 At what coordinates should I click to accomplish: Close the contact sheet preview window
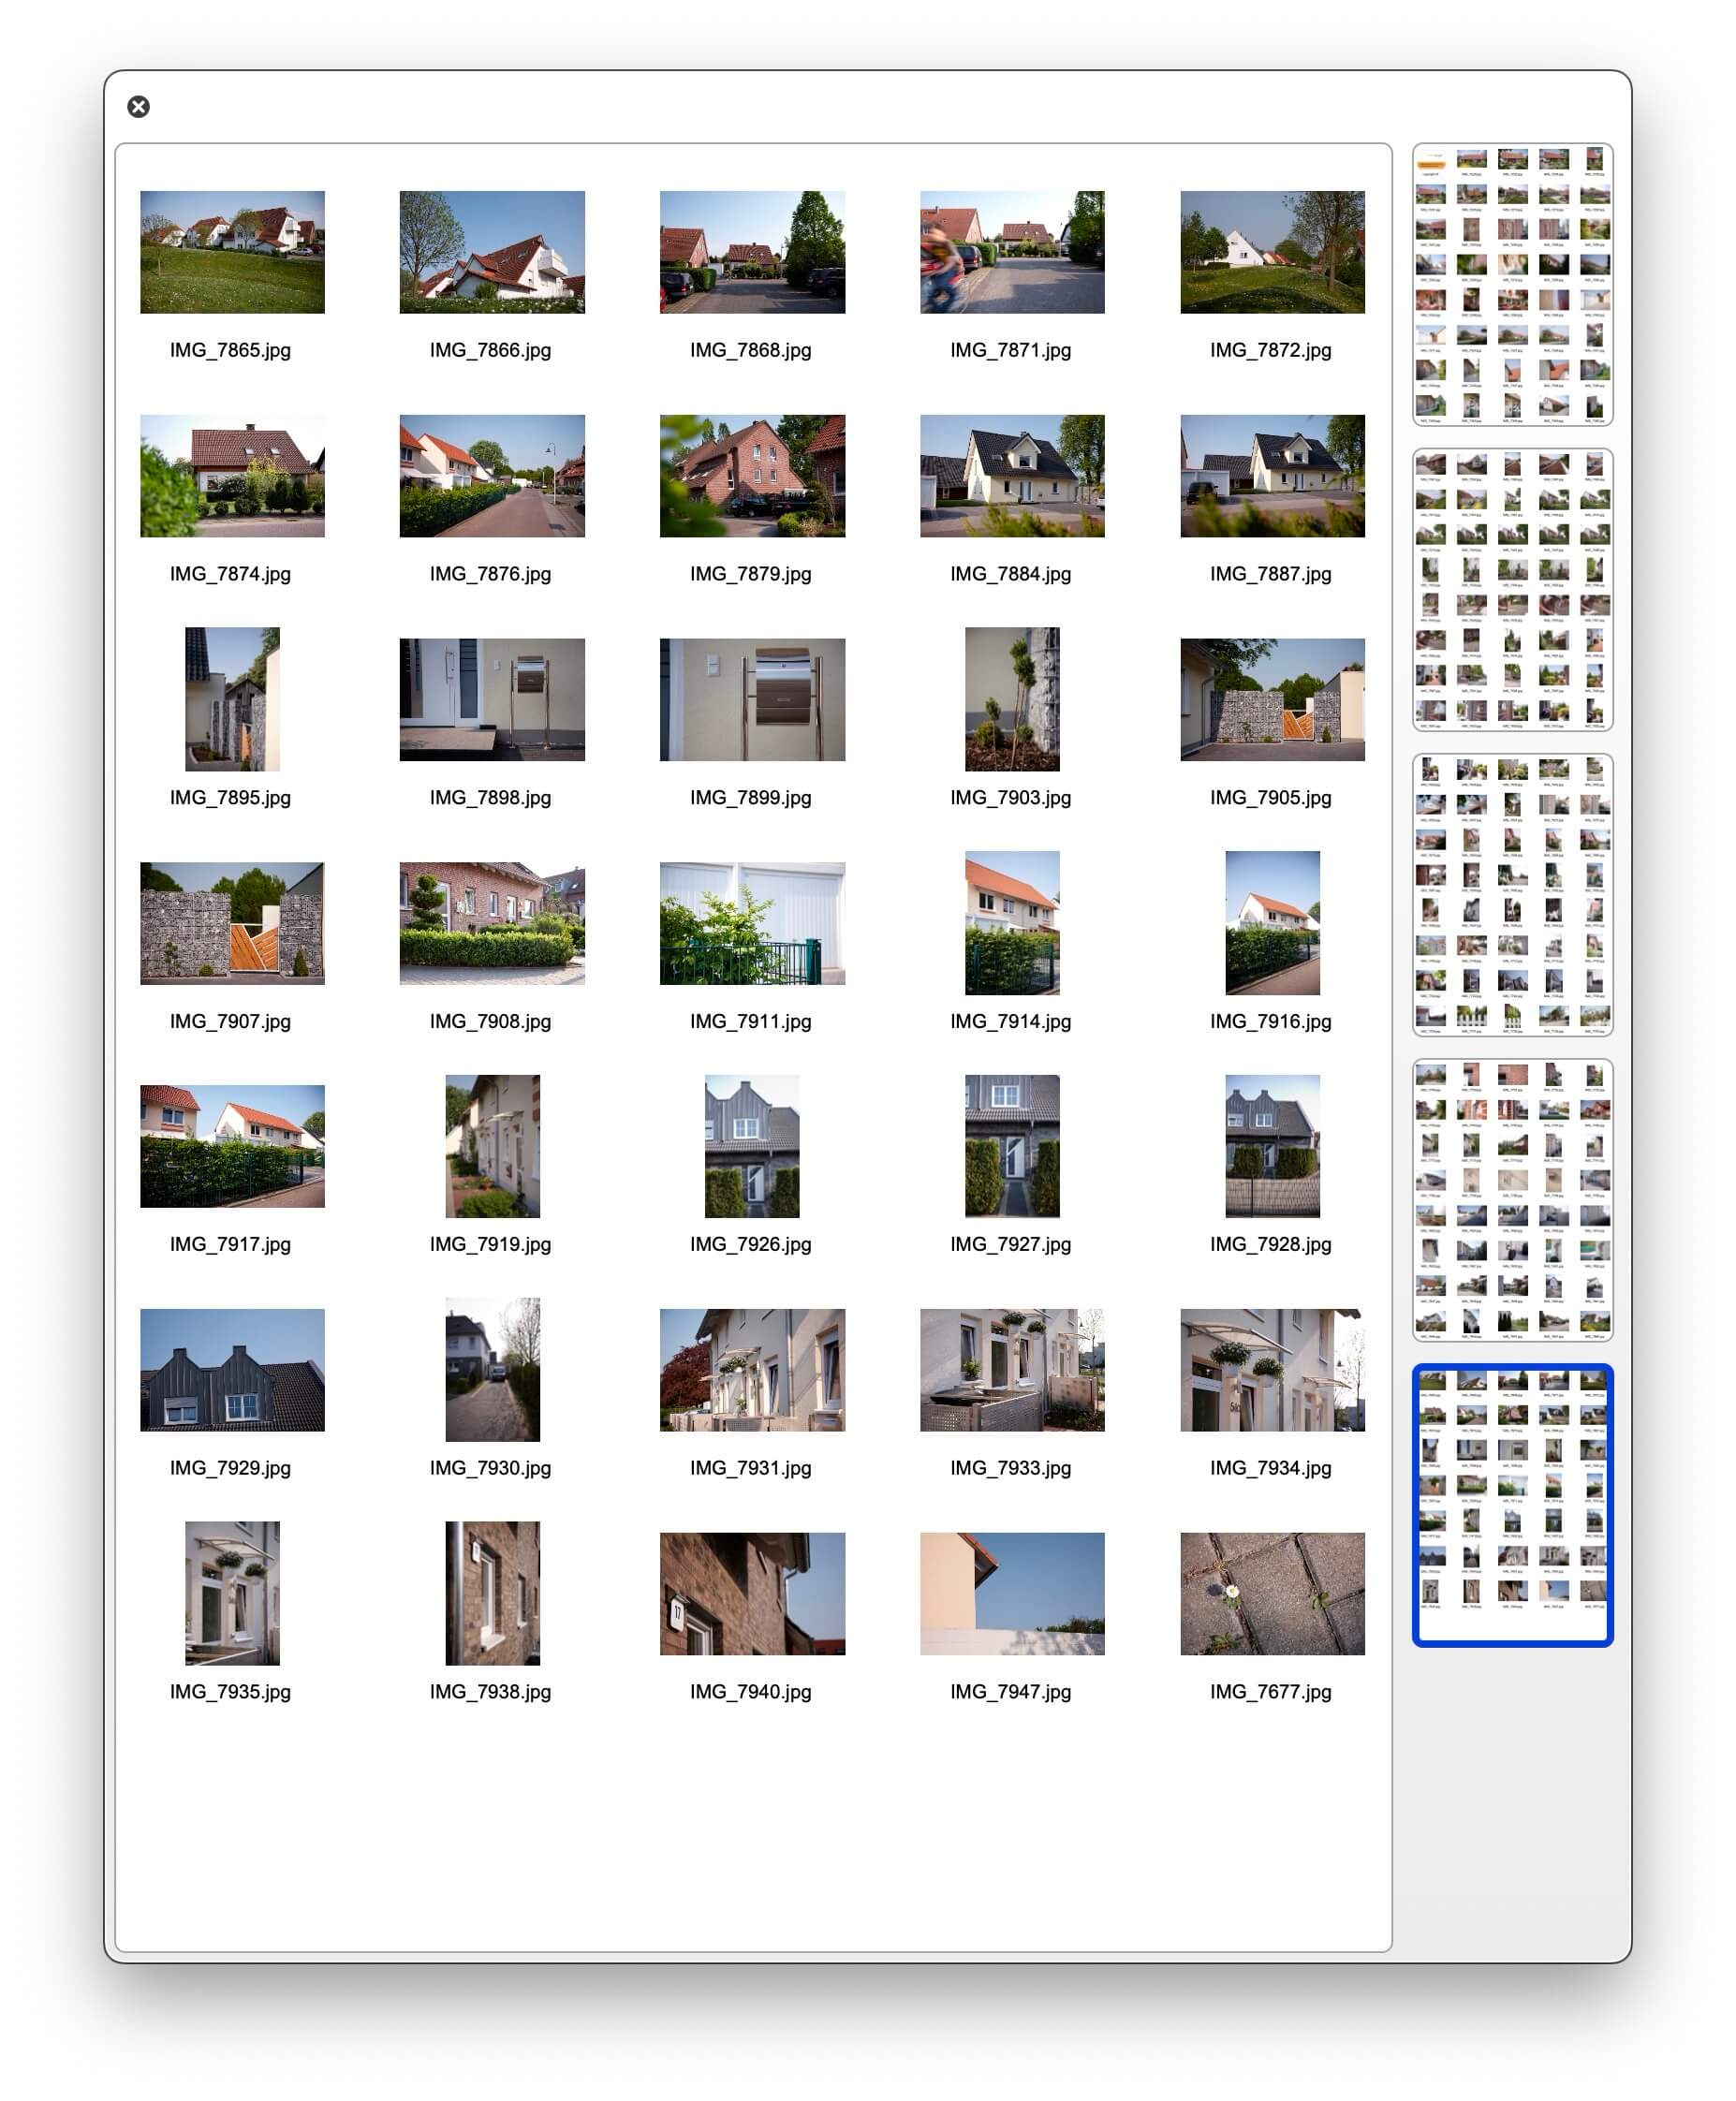click(139, 107)
